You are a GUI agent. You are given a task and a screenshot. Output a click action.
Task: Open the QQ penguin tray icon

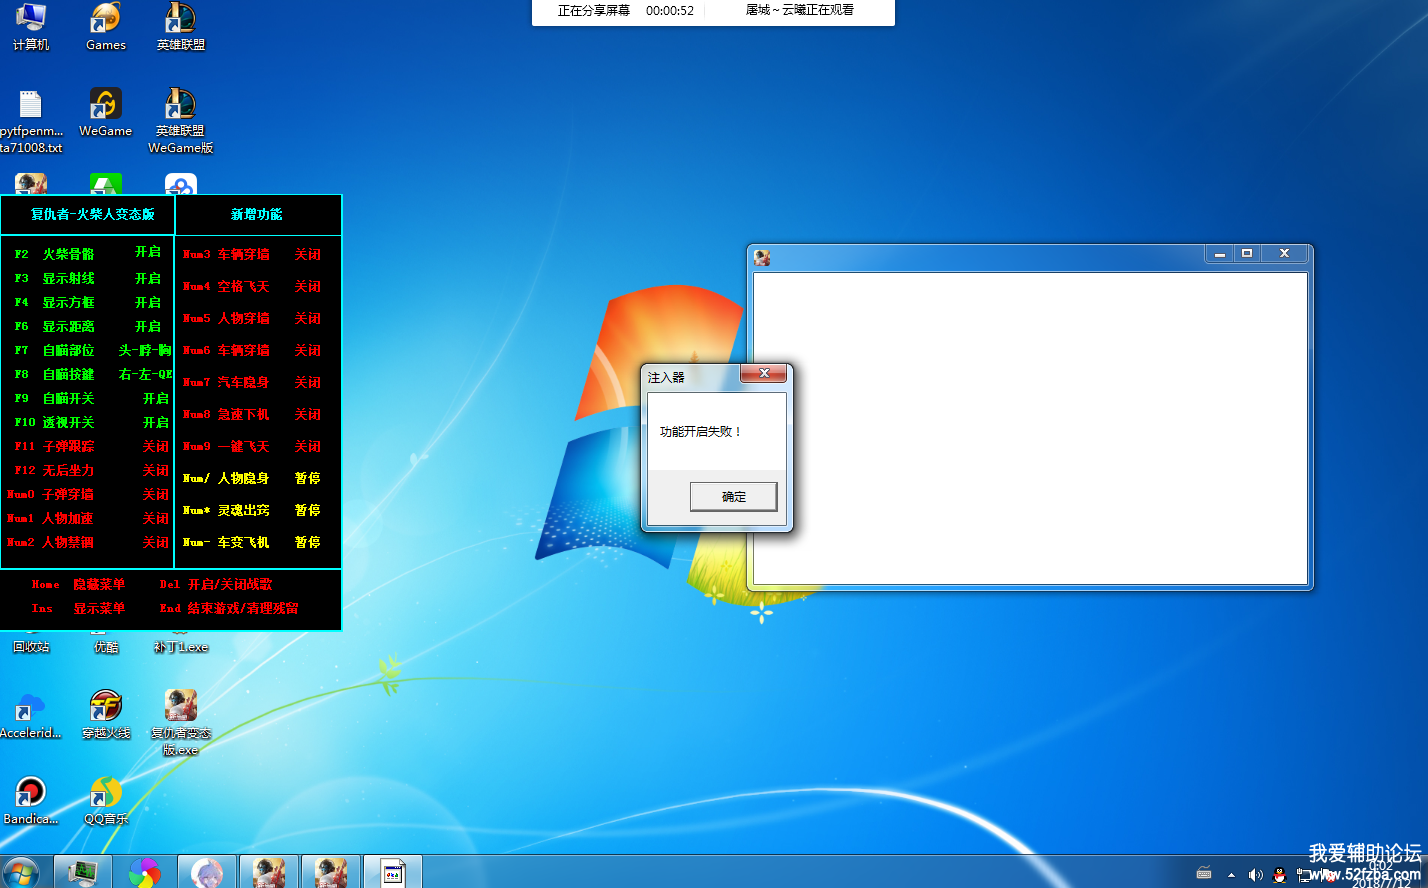[1279, 875]
